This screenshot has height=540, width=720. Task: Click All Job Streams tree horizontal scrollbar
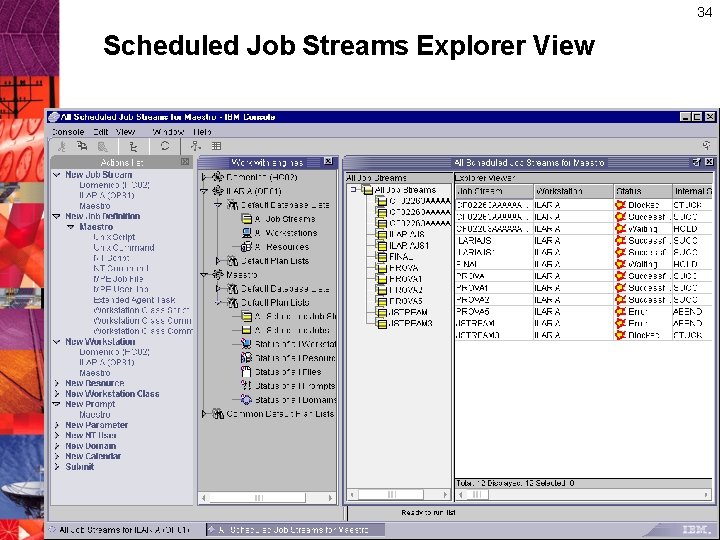pos(398,495)
